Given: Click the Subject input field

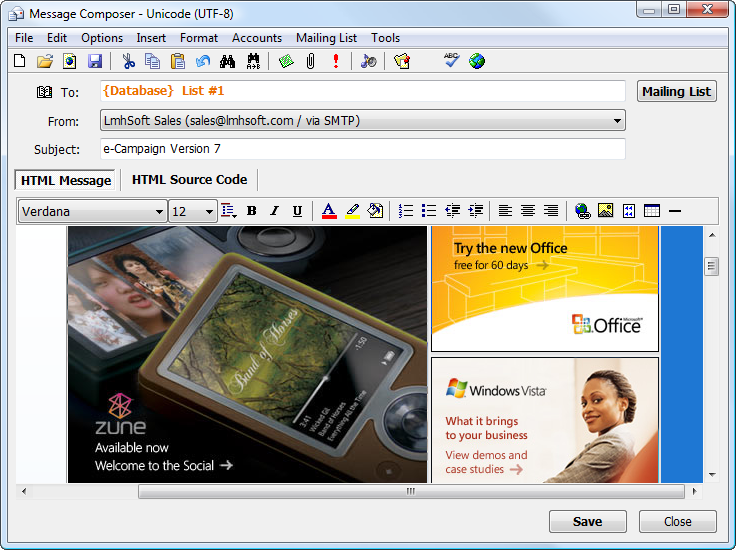Looking at the screenshot, I should [x=362, y=149].
